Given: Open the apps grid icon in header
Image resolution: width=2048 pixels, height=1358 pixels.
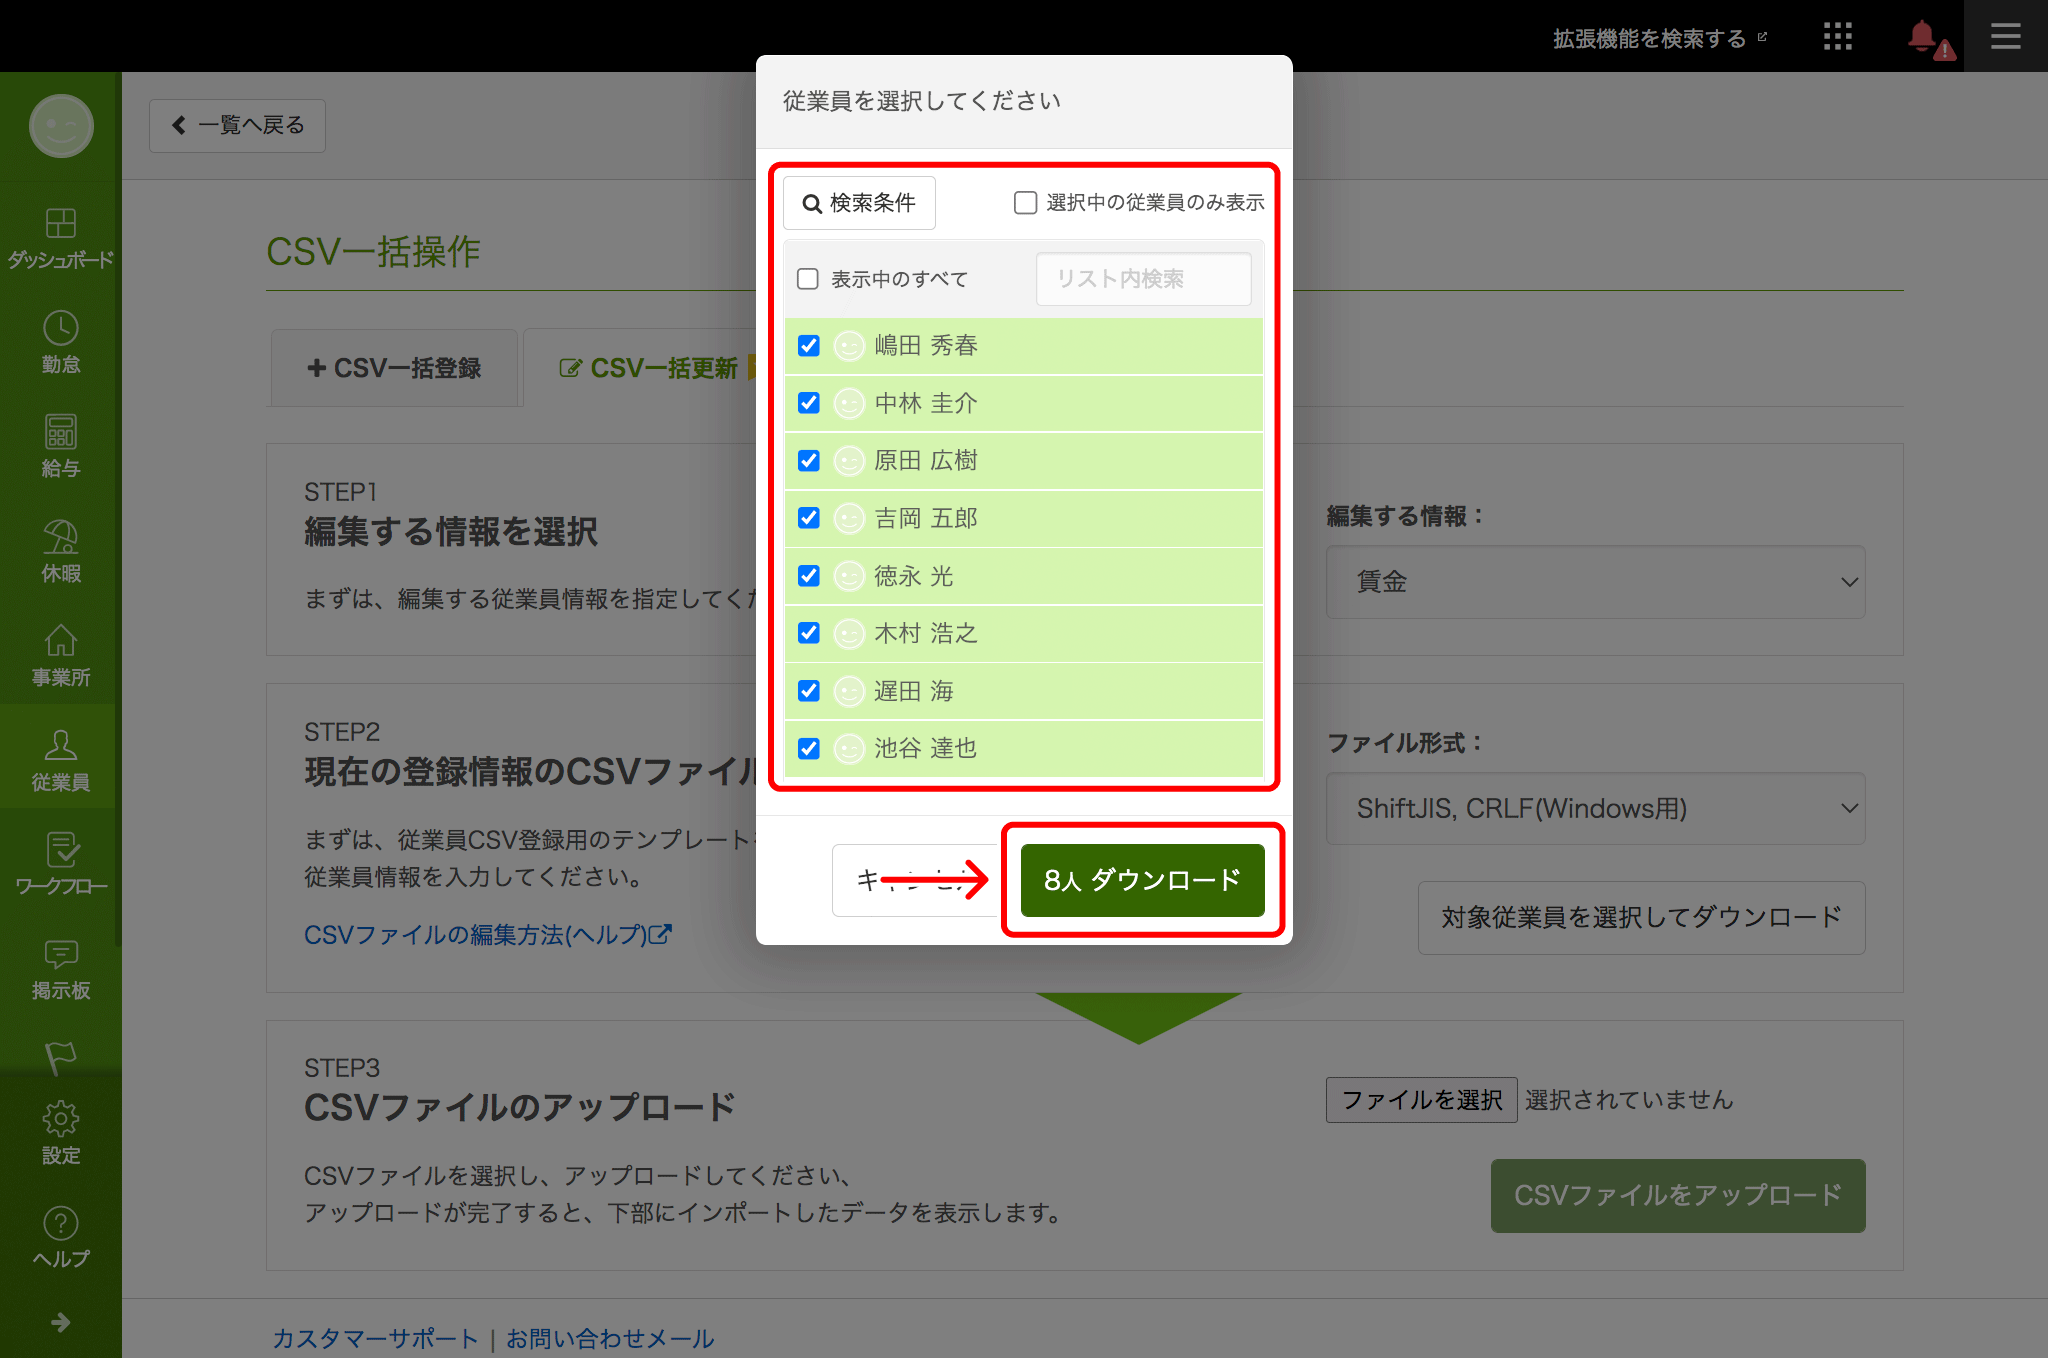Looking at the screenshot, I should tap(1837, 37).
